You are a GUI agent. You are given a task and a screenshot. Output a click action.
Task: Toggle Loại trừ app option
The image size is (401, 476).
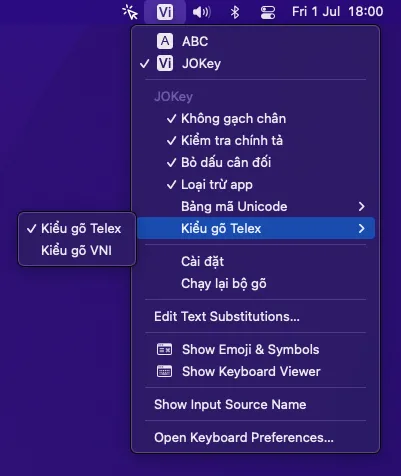pos(256,185)
